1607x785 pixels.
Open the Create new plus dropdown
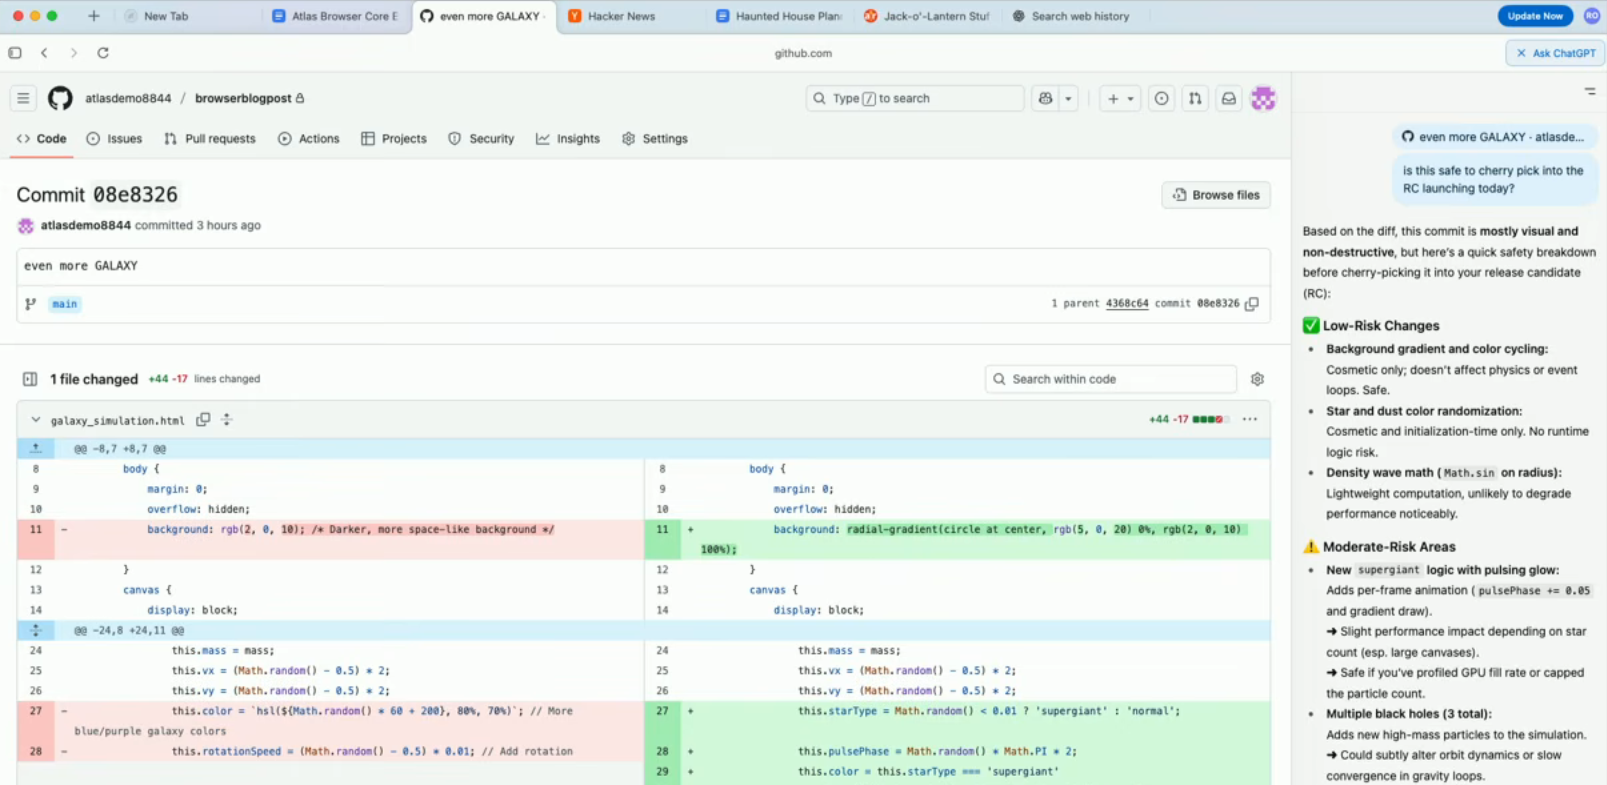pyautogui.click(x=1119, y=98)
